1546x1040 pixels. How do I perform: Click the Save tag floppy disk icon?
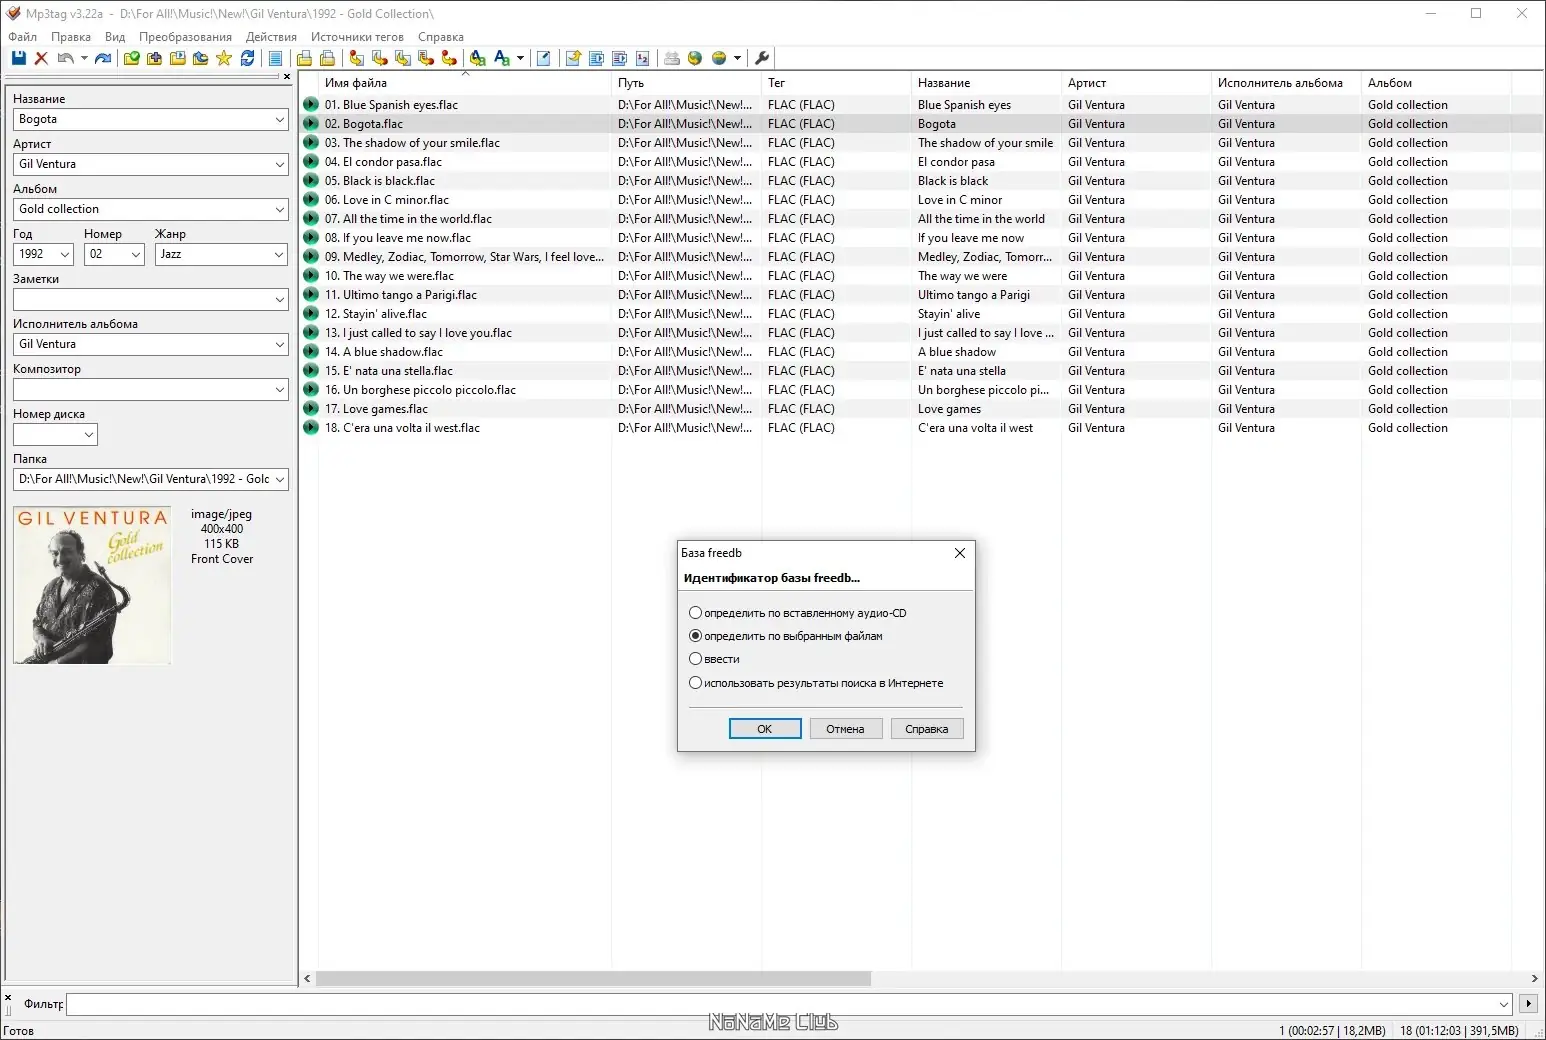pyautogui.click(x=18, y=58)
